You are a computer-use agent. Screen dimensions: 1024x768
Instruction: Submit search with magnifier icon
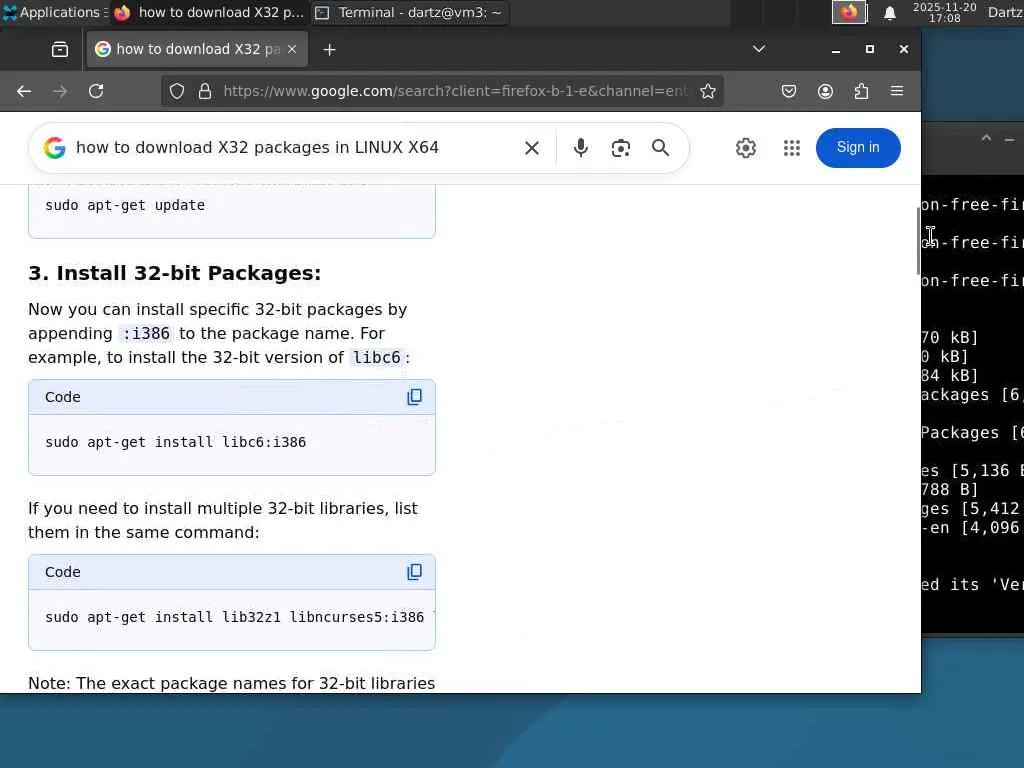(x=660, y=148)
